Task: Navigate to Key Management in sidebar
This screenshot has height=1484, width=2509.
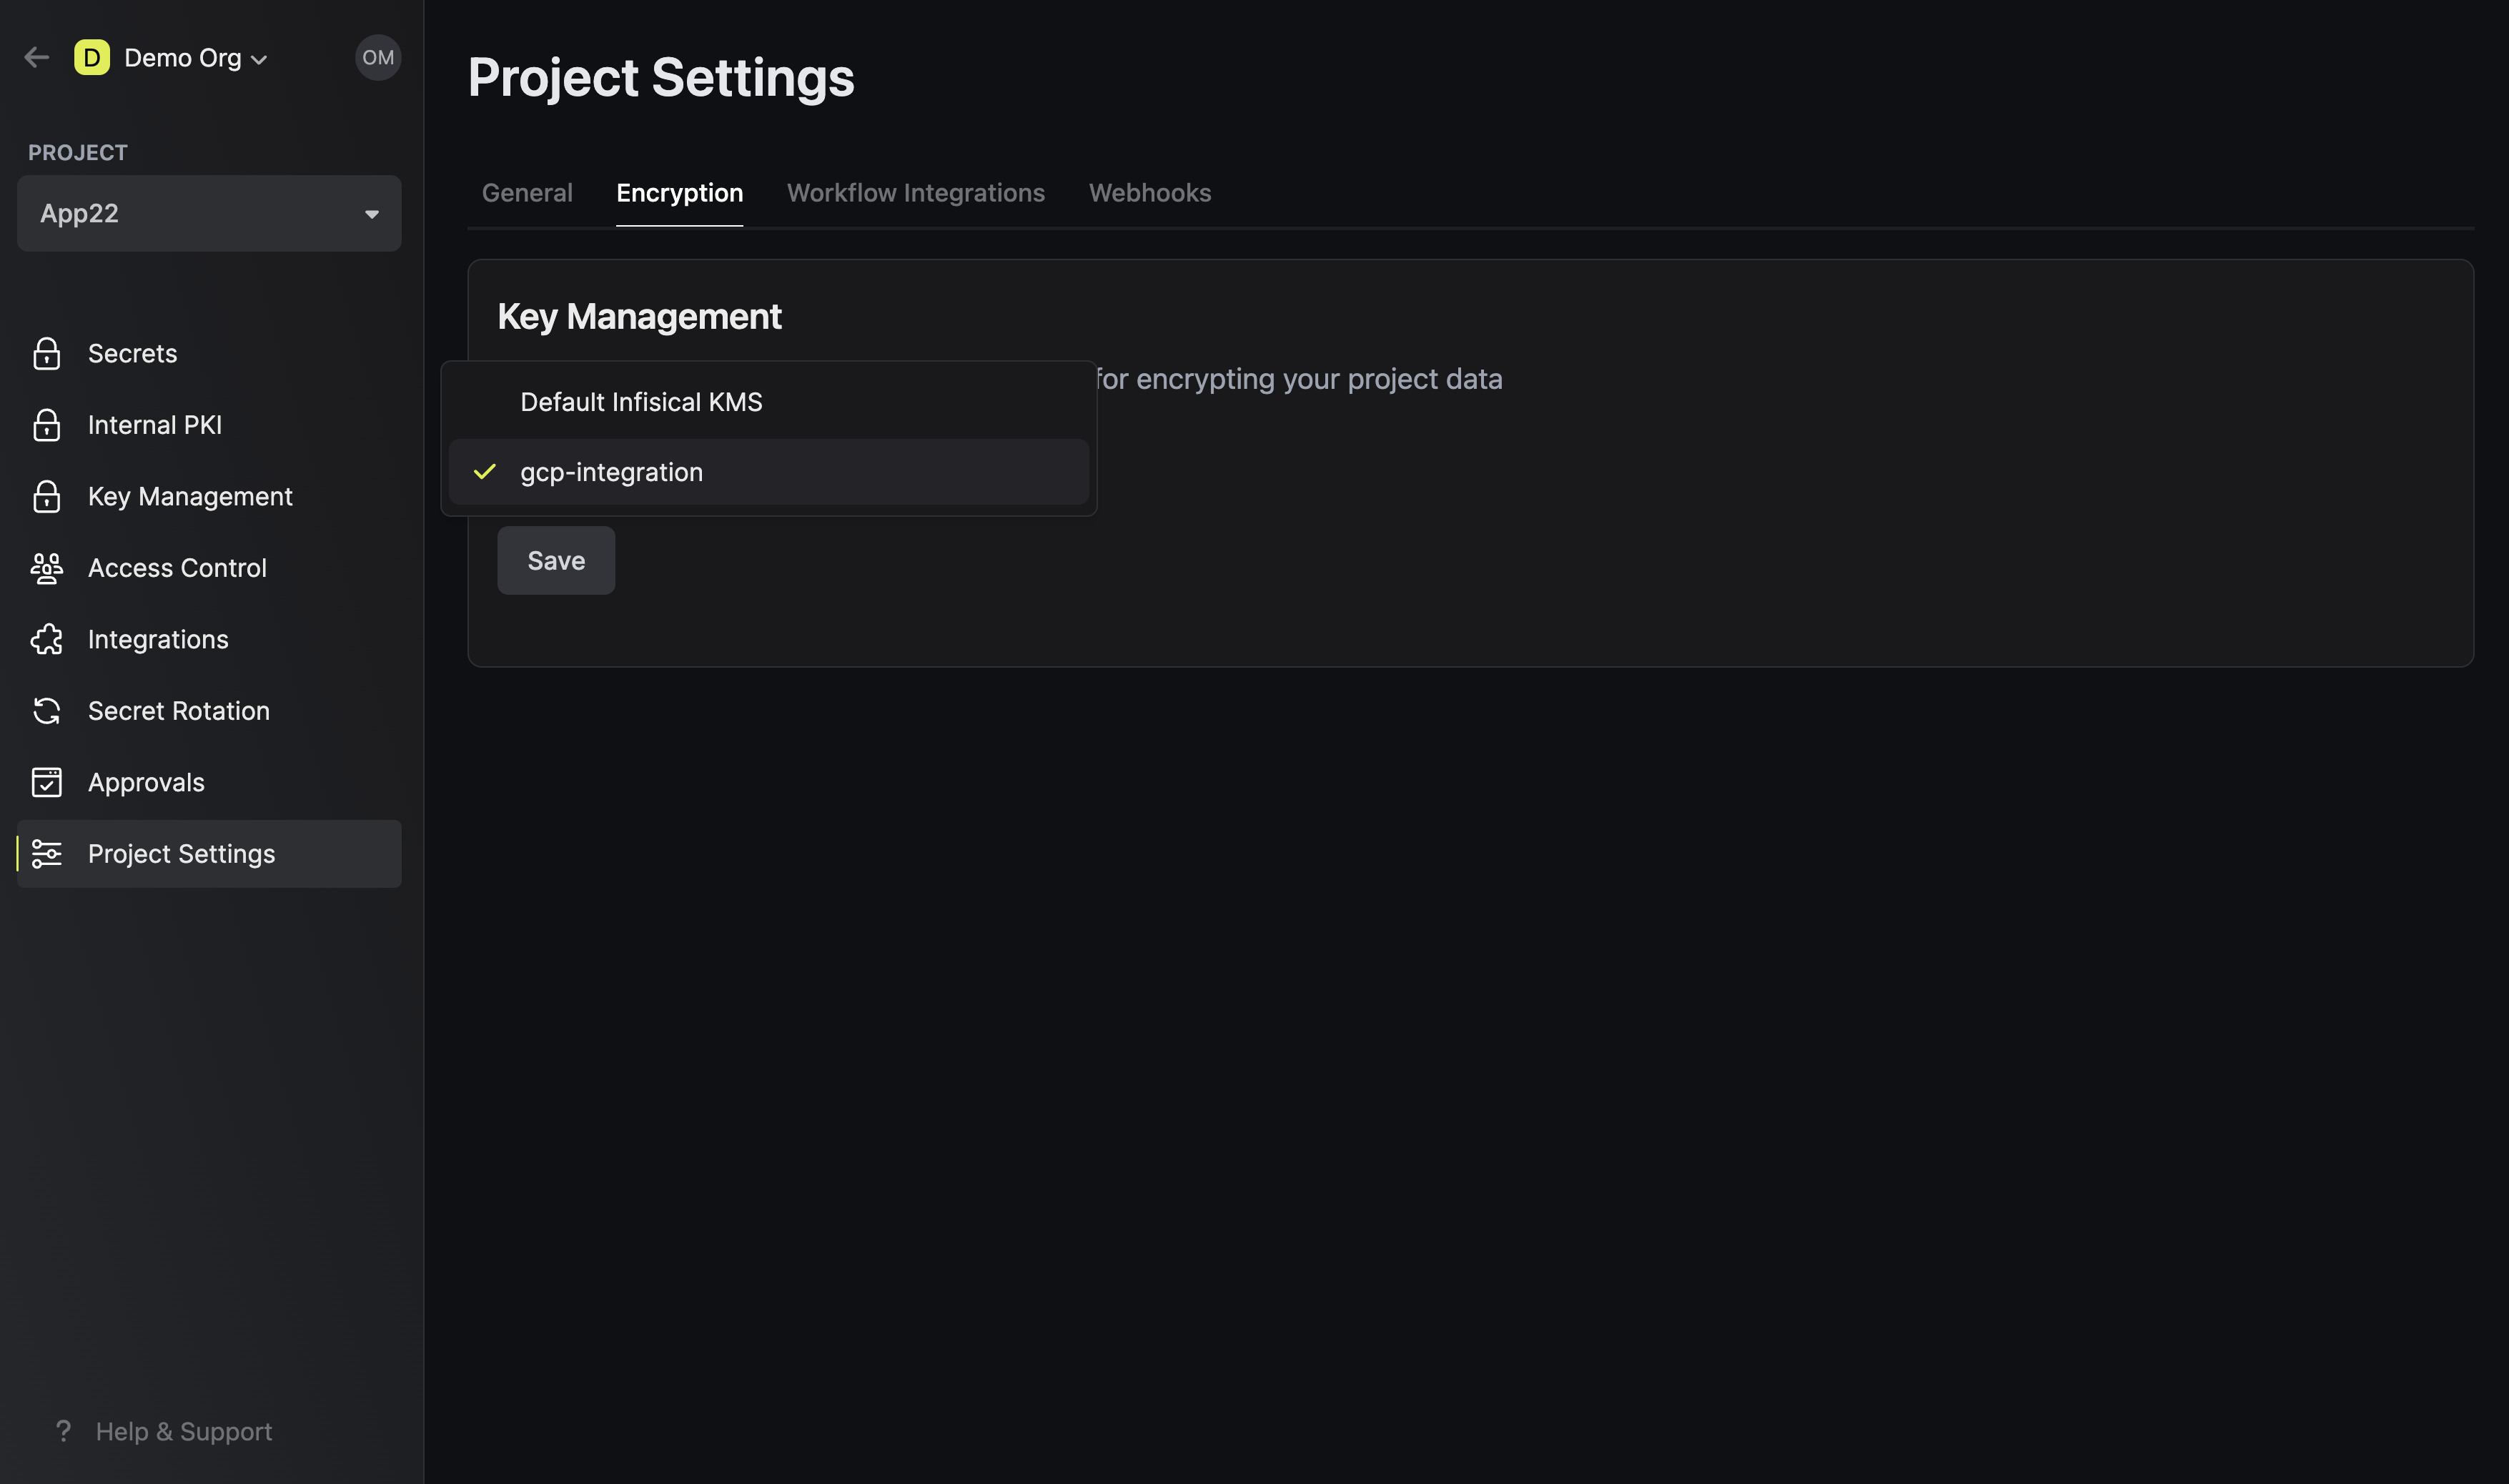Action: coord(209,497)
